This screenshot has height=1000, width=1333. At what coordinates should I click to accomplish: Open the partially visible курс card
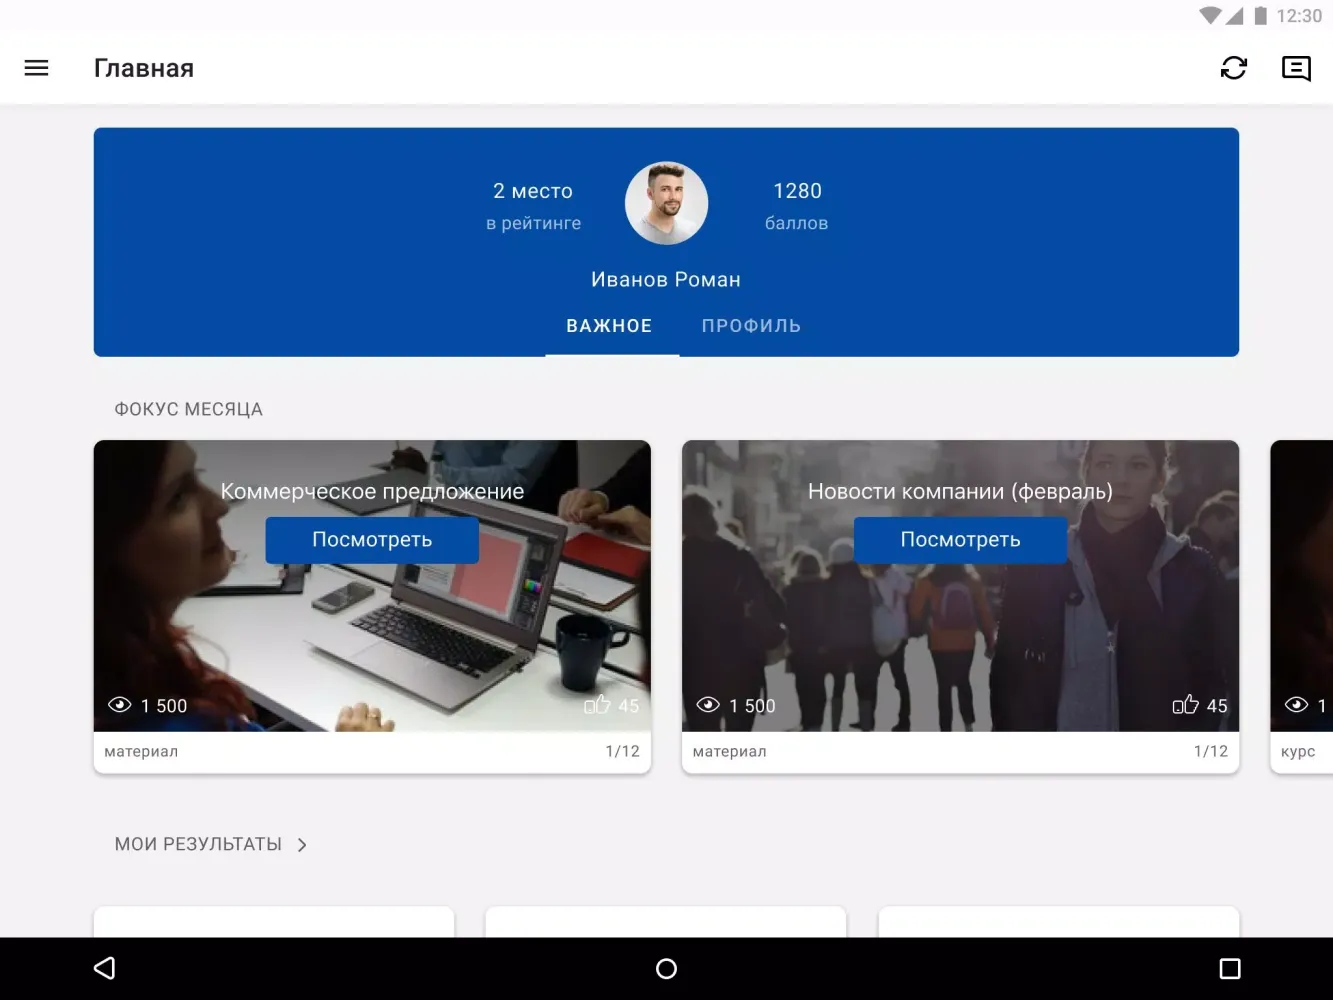coord(1302,600)
